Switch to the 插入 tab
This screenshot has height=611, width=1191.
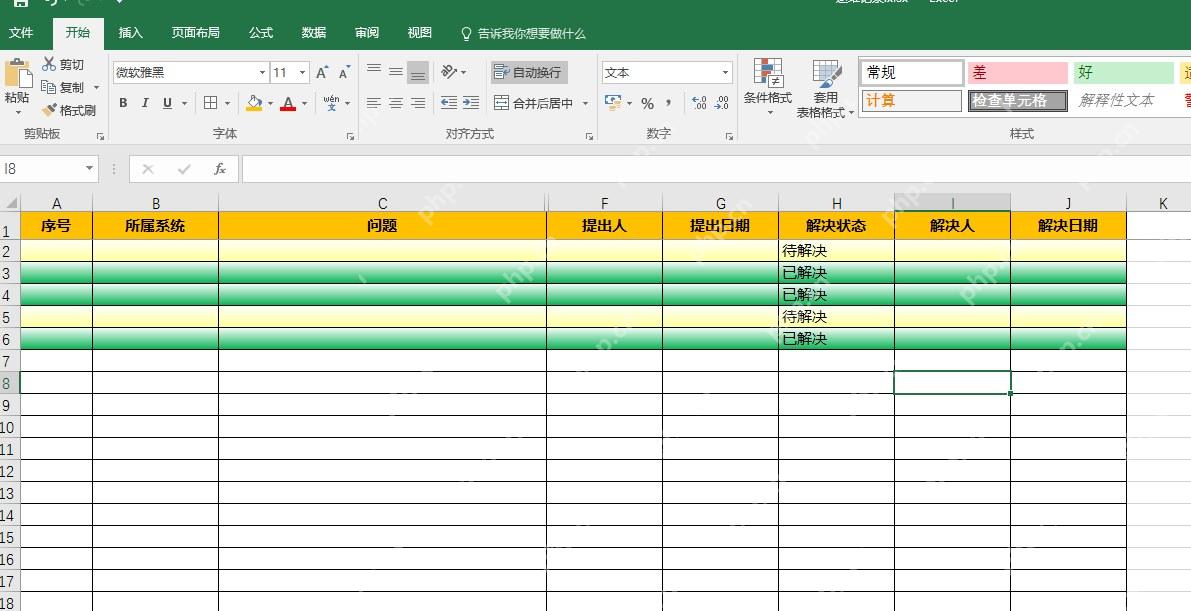(x=131, y=33)
